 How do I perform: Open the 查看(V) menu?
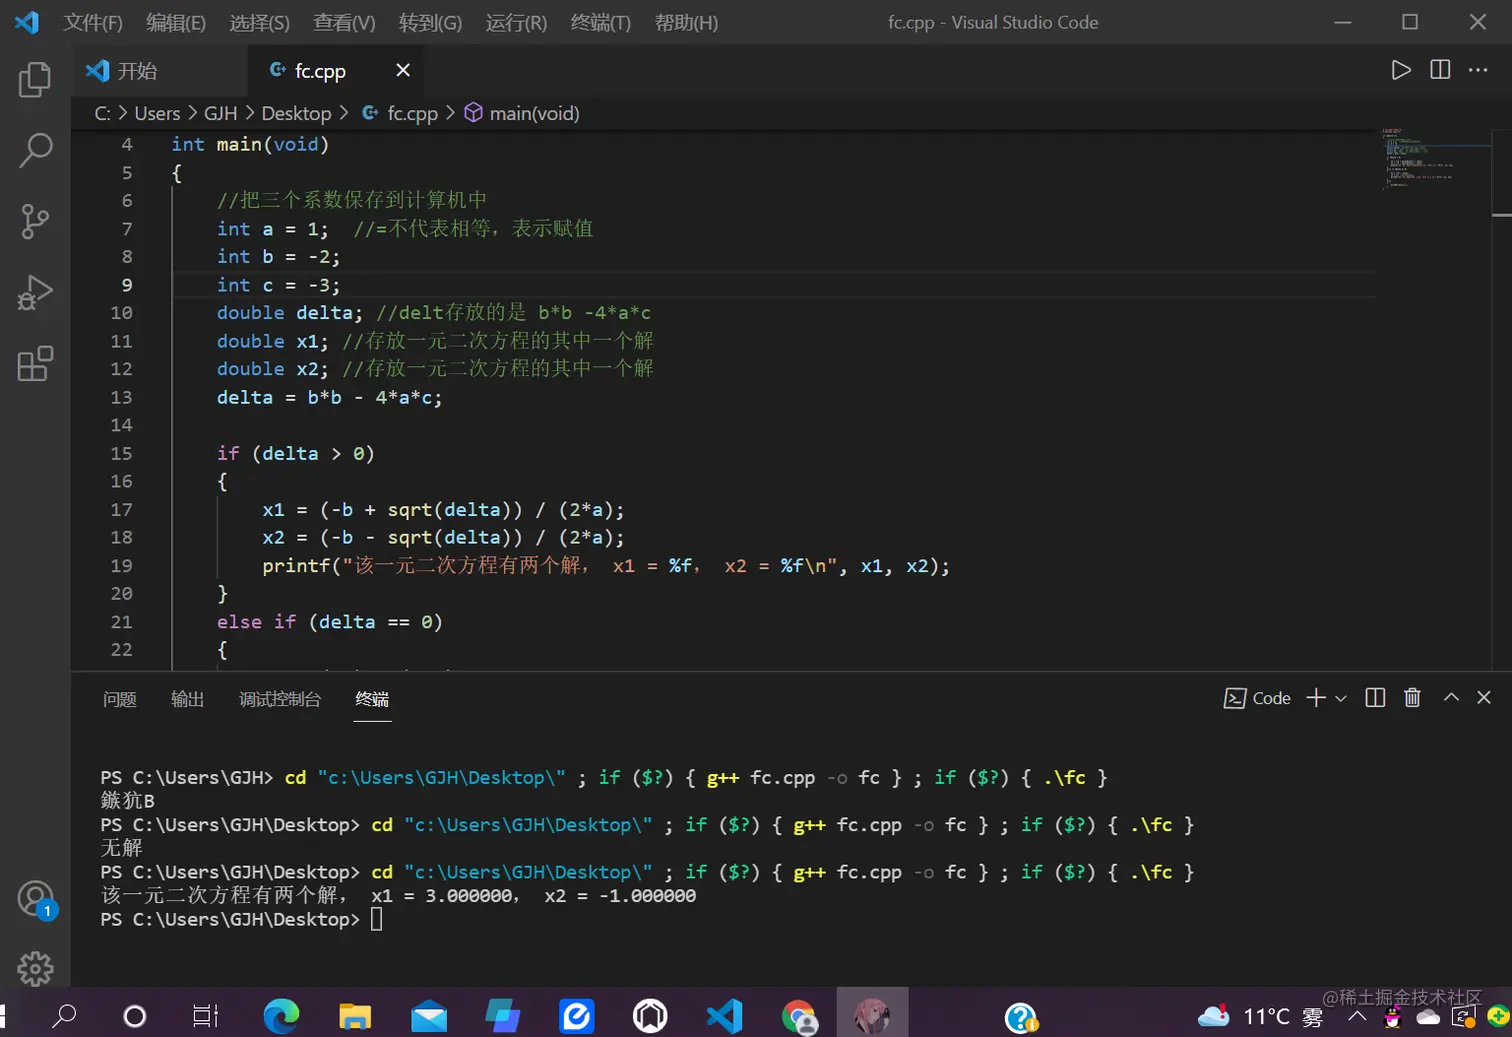pyautogui.click(x=344, y=22)
